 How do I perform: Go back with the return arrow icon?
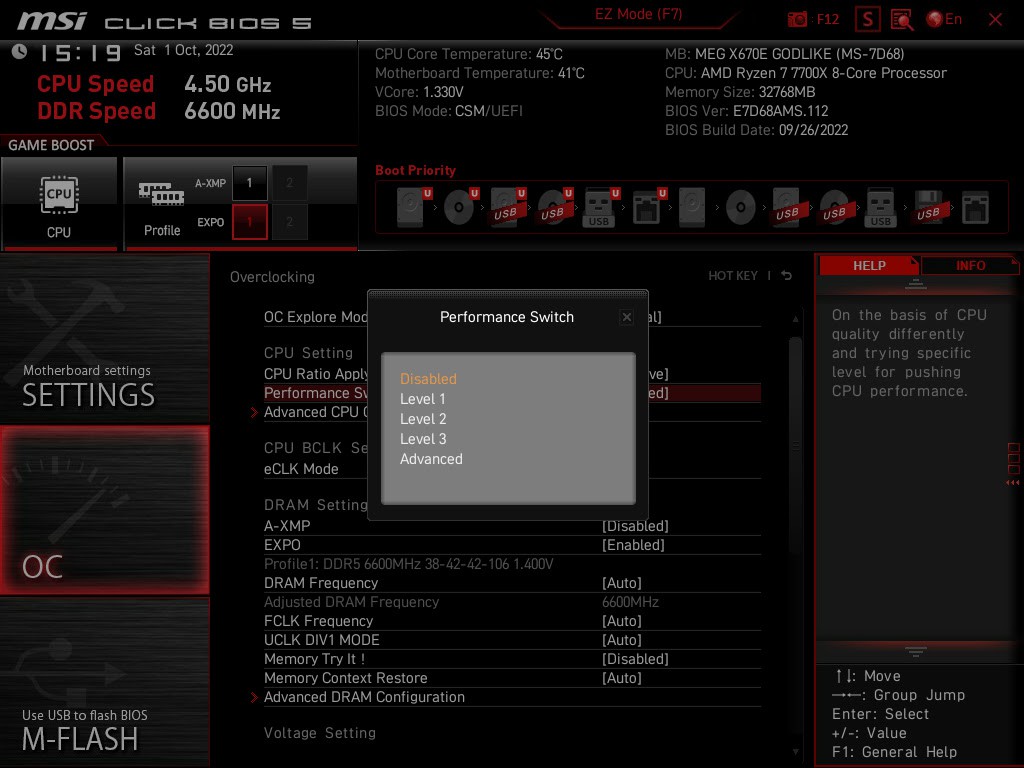[x=786, y=276]
